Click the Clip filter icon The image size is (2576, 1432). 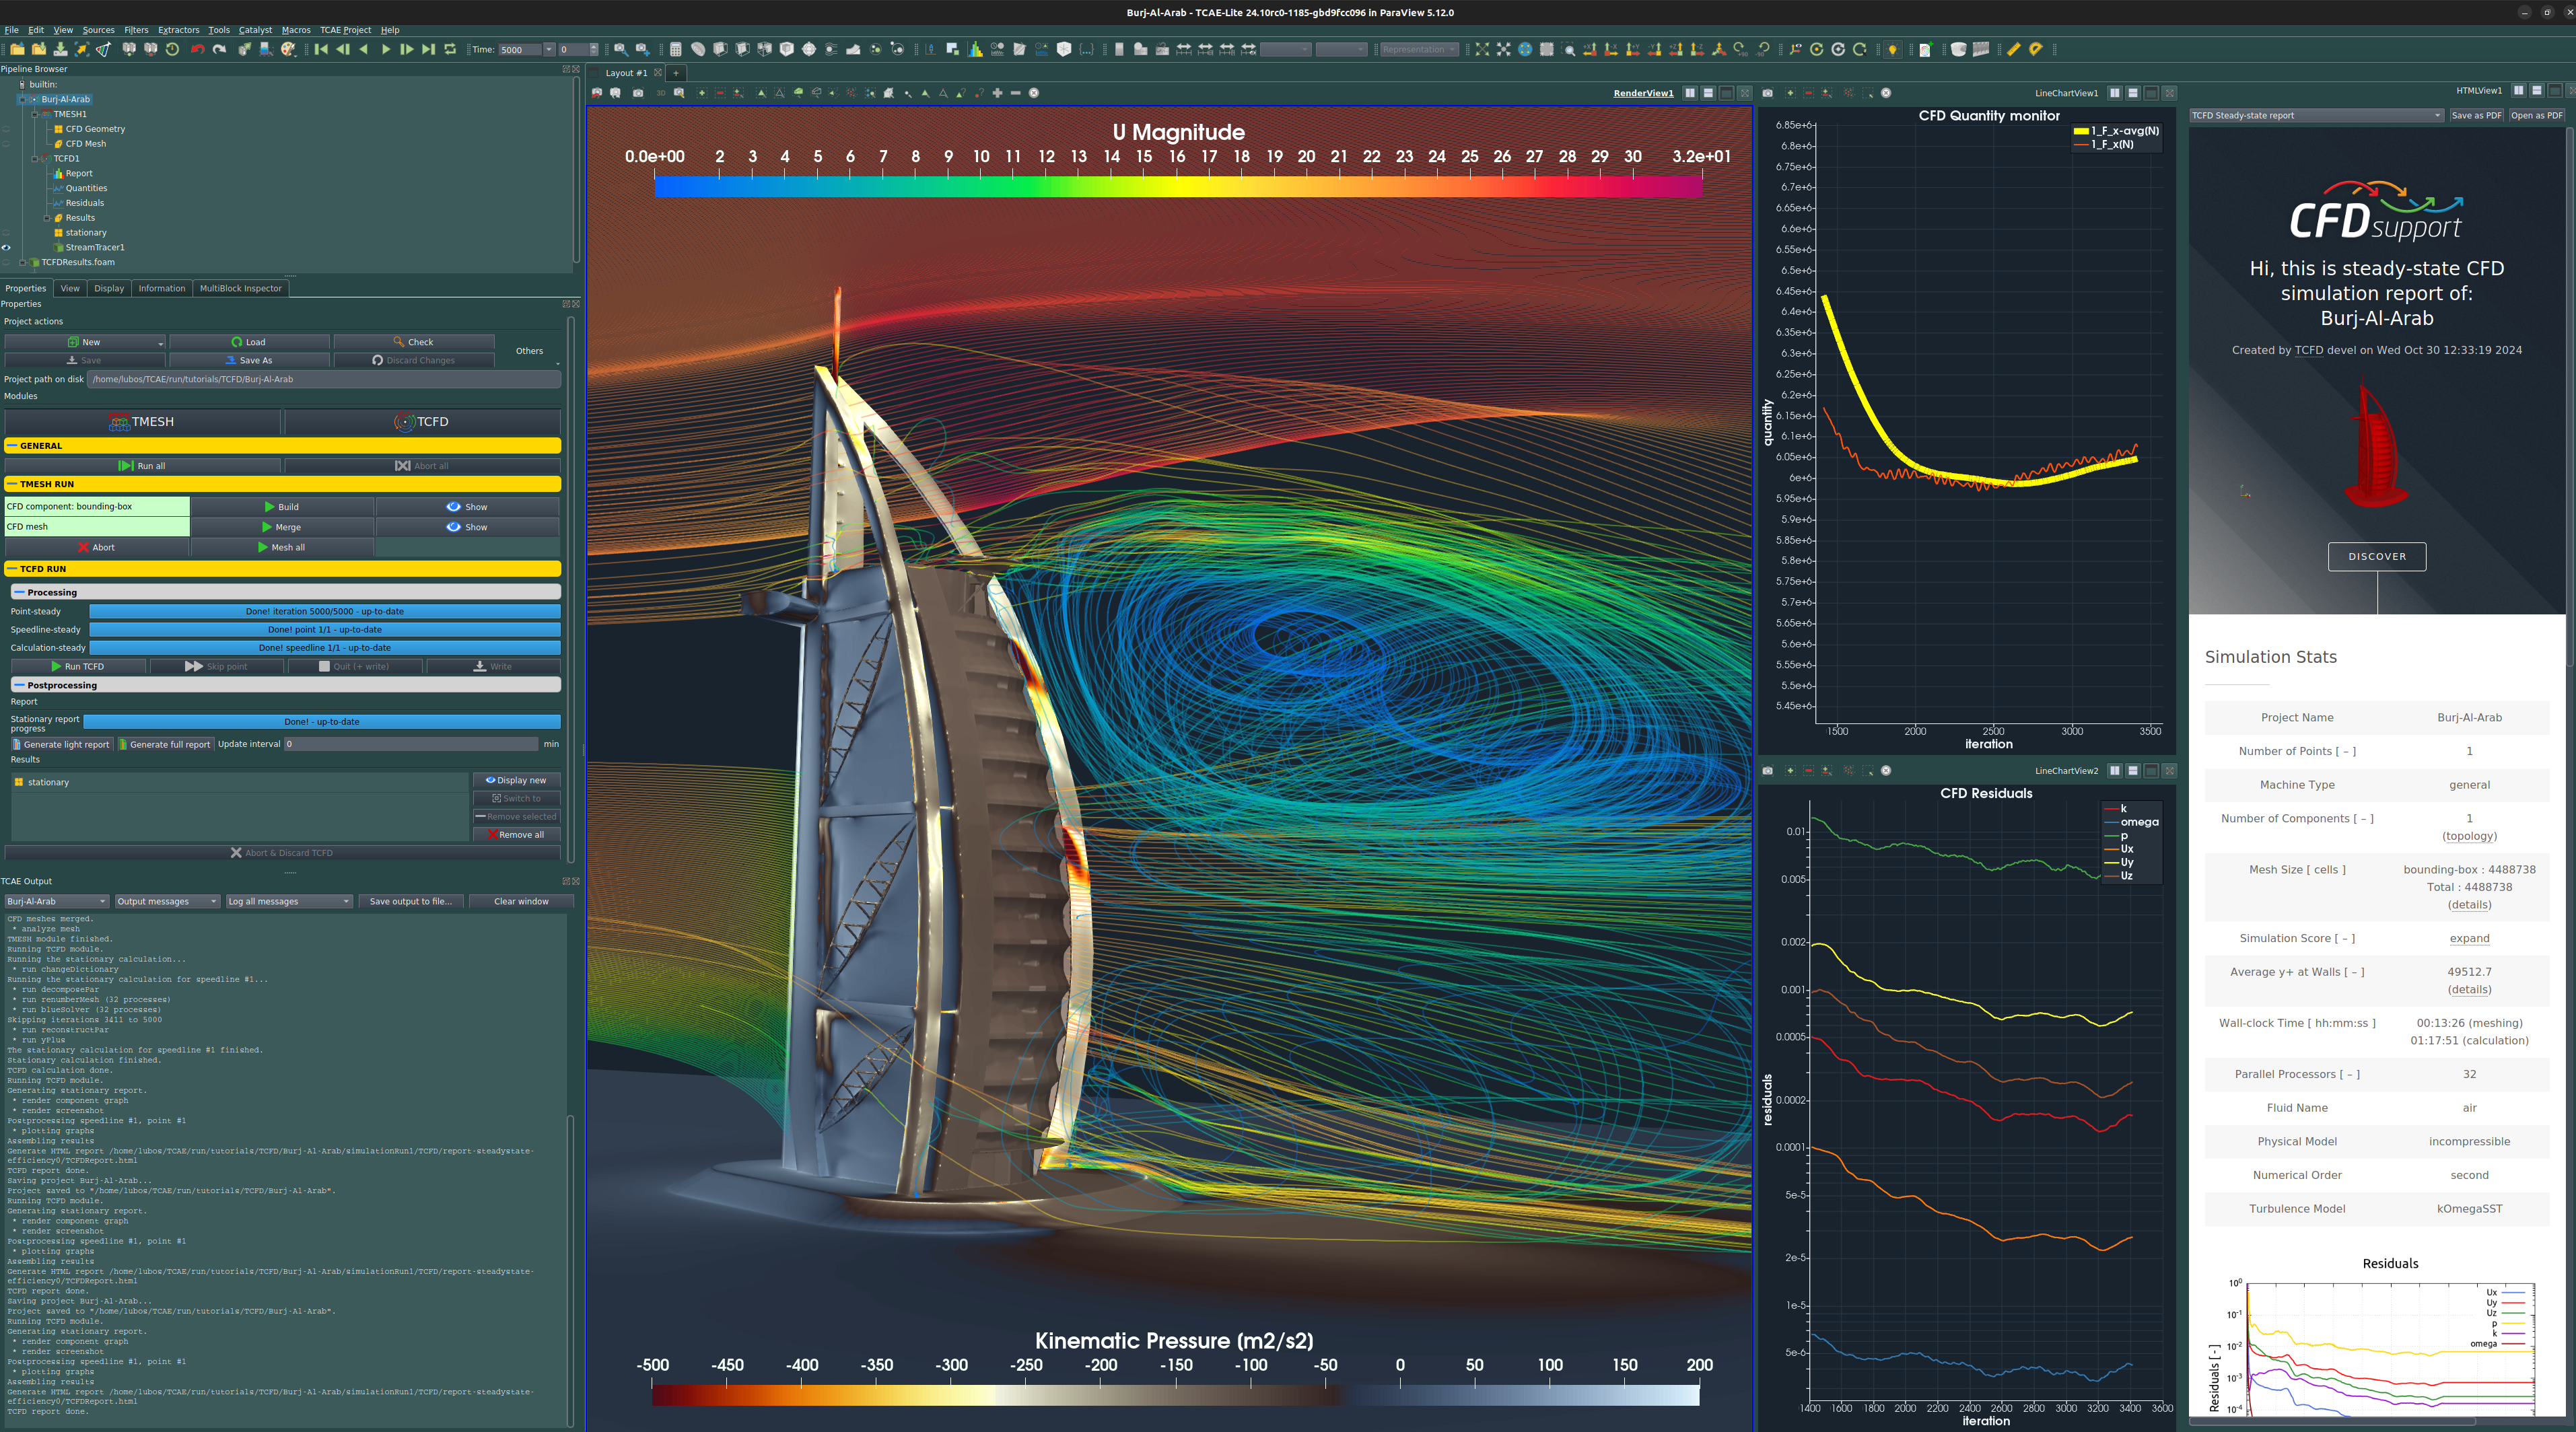coord(720,49)
